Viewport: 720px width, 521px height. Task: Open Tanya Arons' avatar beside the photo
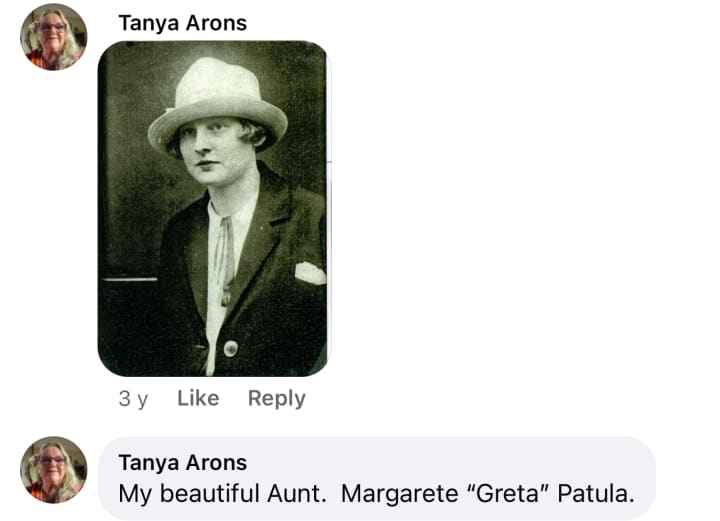54,37
